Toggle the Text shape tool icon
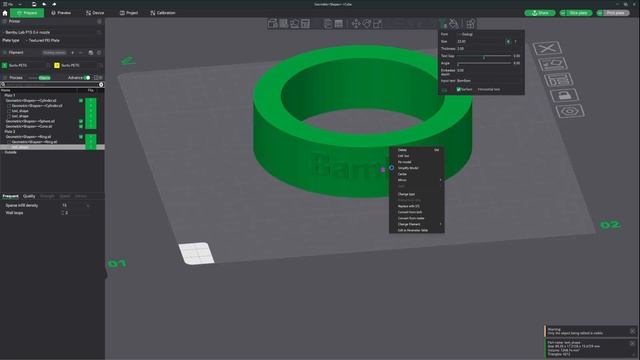Image resolution: width=640 pixels, height=360 pixels. click(x=442, y=24)
